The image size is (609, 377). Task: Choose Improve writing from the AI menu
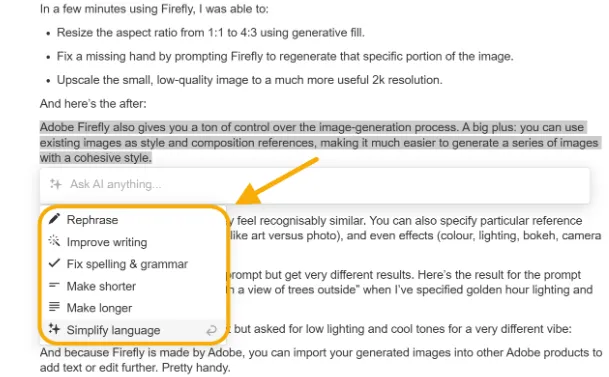pos(107,242)
